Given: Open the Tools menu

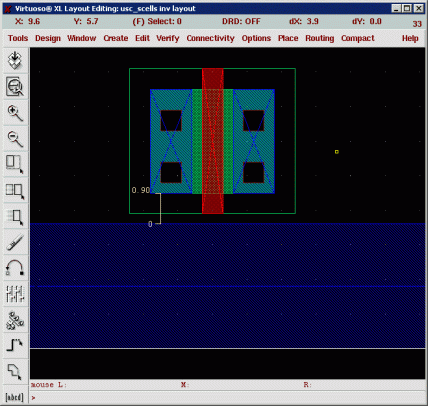Looking at the screenshot, I should click(18, 38).
